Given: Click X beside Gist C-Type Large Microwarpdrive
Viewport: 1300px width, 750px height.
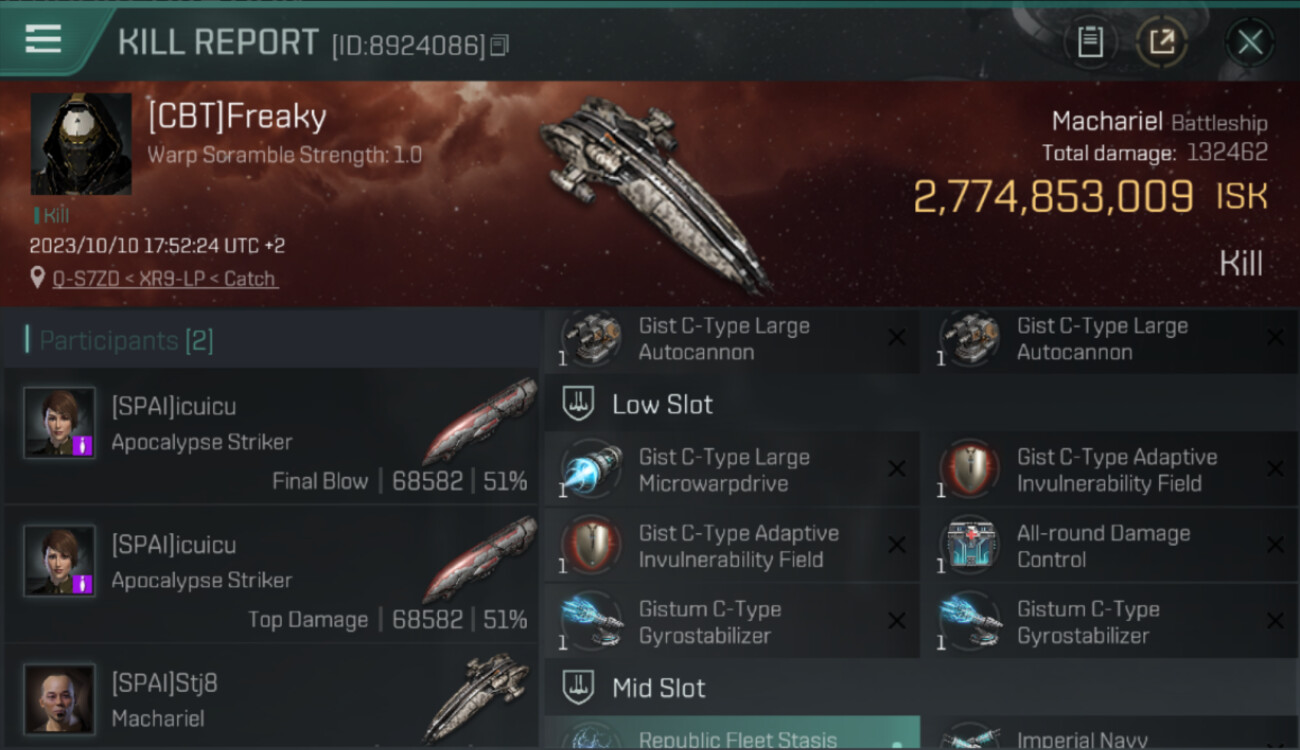Looking at the screenshot, I should [896, 469].
